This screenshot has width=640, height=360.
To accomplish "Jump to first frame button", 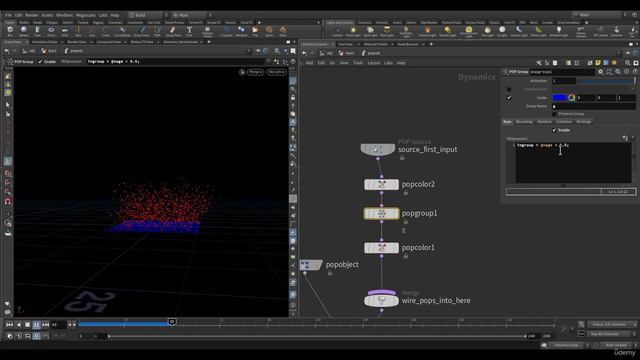I will [9, 325].
